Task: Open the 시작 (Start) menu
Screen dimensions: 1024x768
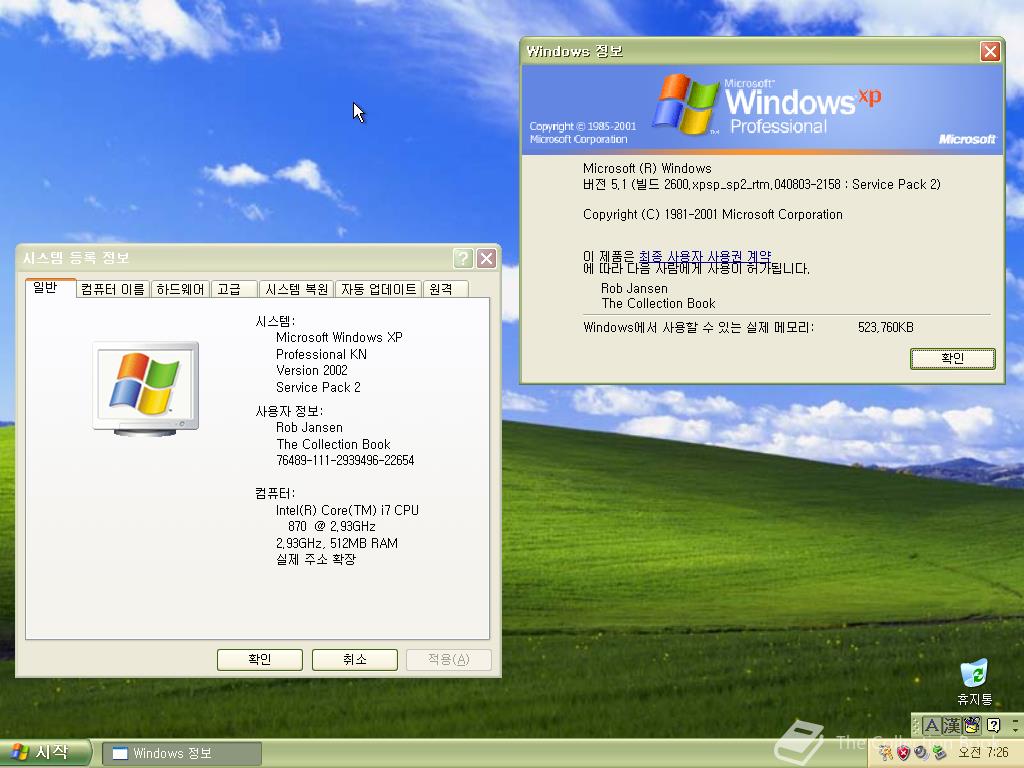Action: point(44,753)
